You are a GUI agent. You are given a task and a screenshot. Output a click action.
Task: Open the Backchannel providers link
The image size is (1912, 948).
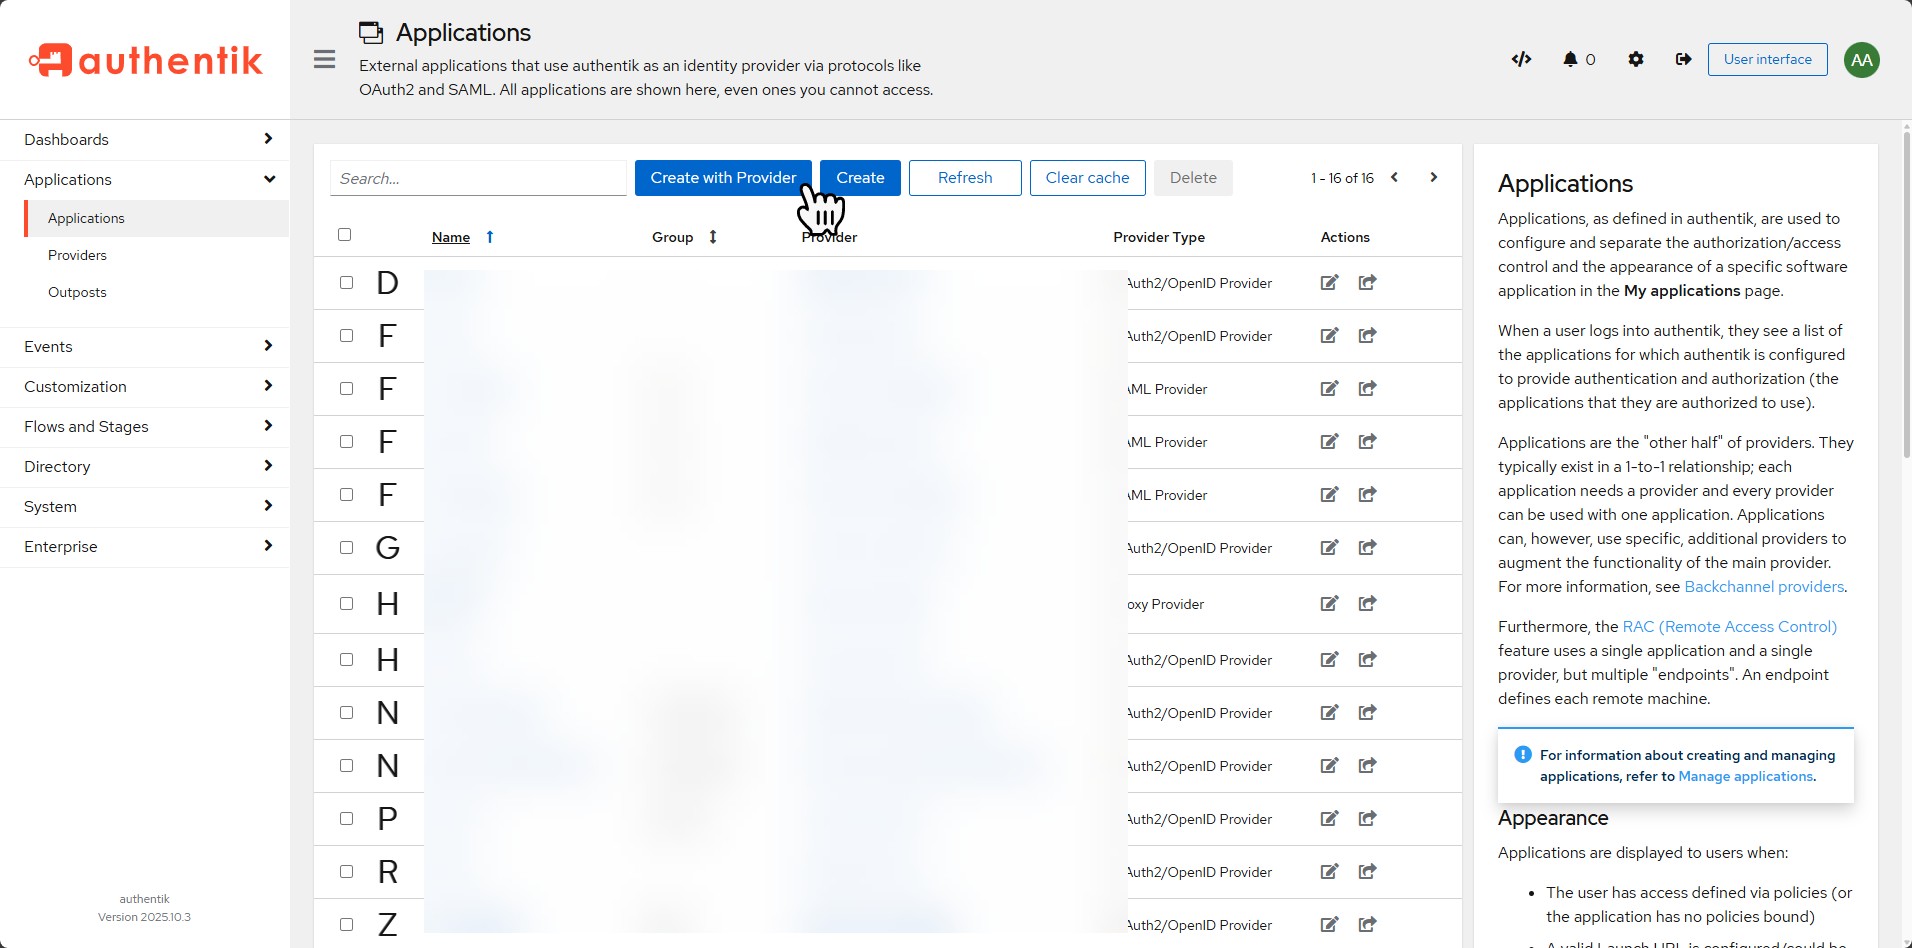click(x=1763, y=587)
